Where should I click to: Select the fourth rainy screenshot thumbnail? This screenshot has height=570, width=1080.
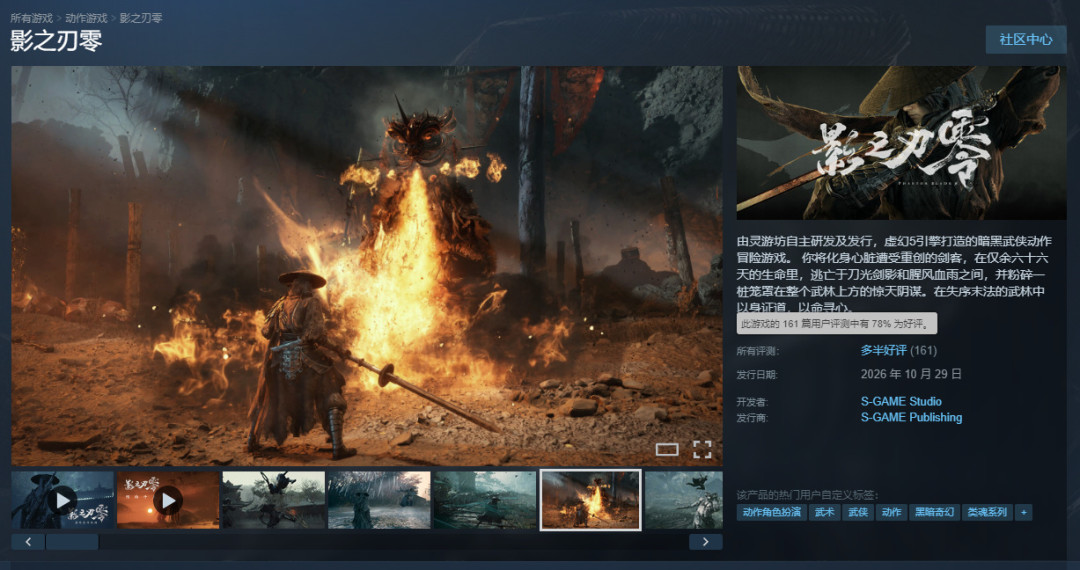tap(379, 500)
